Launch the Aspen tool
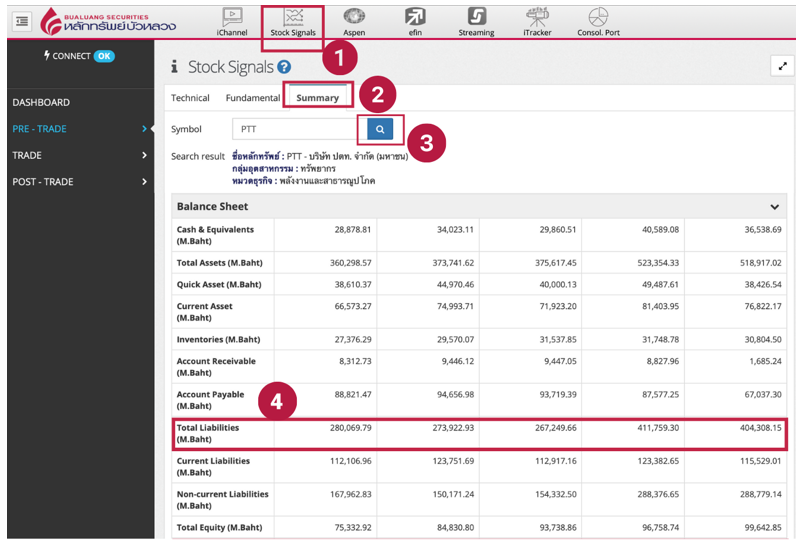The height and width of the screenshot is (549, 803). 354,22
